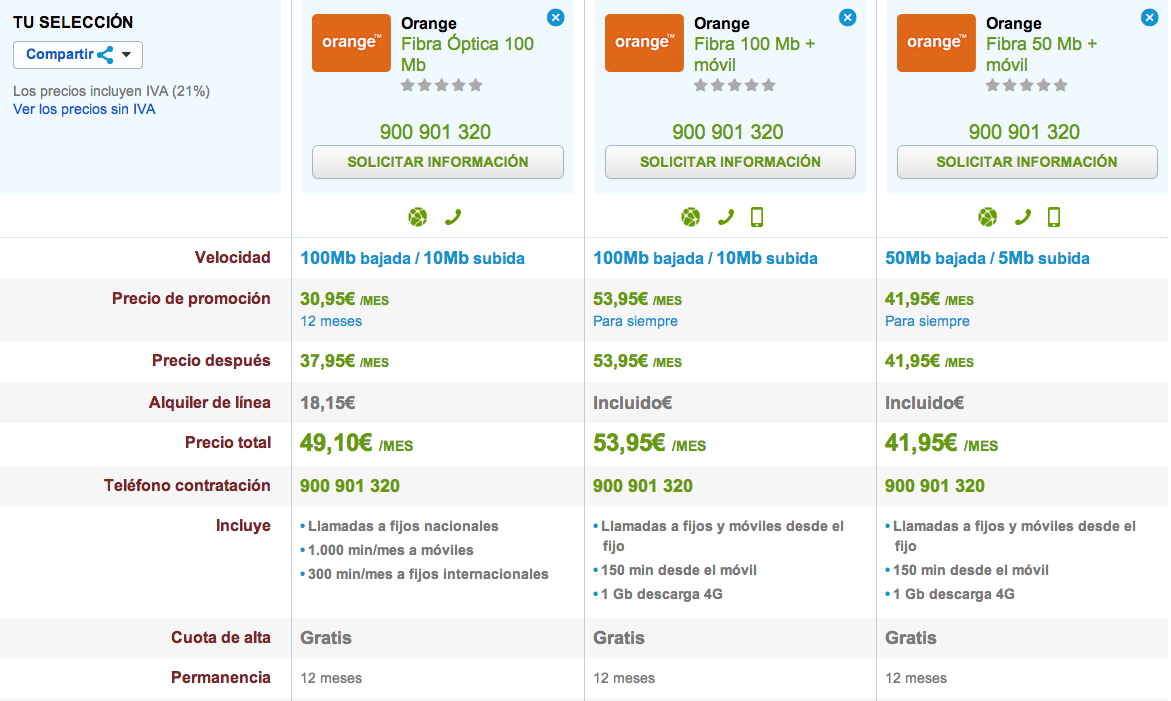The width and height of the screenshot is (1171, 701).
Task: Click the 49,10€ total price
Action: tap(356, 443)
